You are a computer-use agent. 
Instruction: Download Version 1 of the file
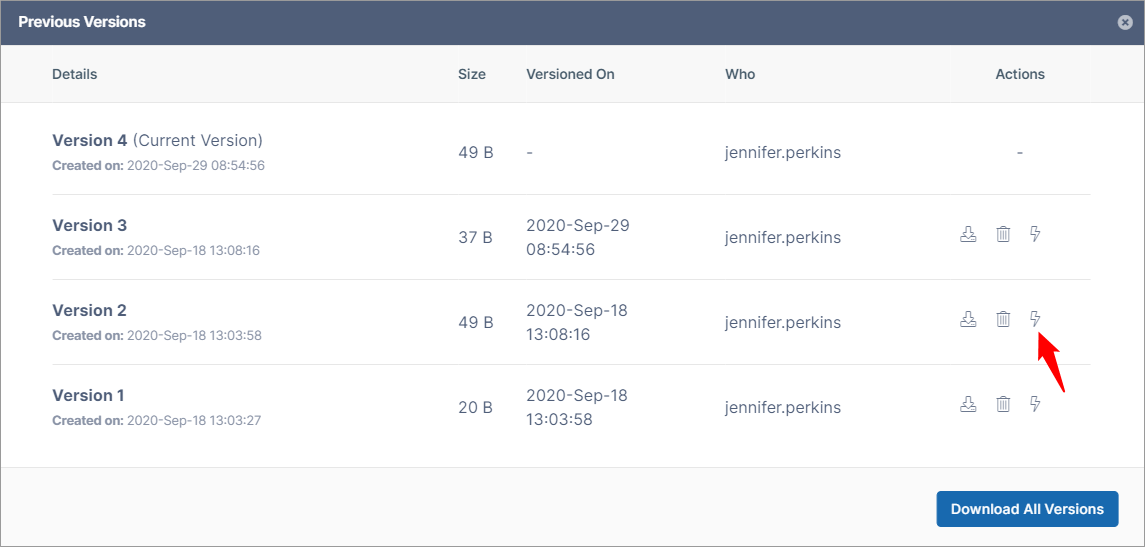[968, 404]
